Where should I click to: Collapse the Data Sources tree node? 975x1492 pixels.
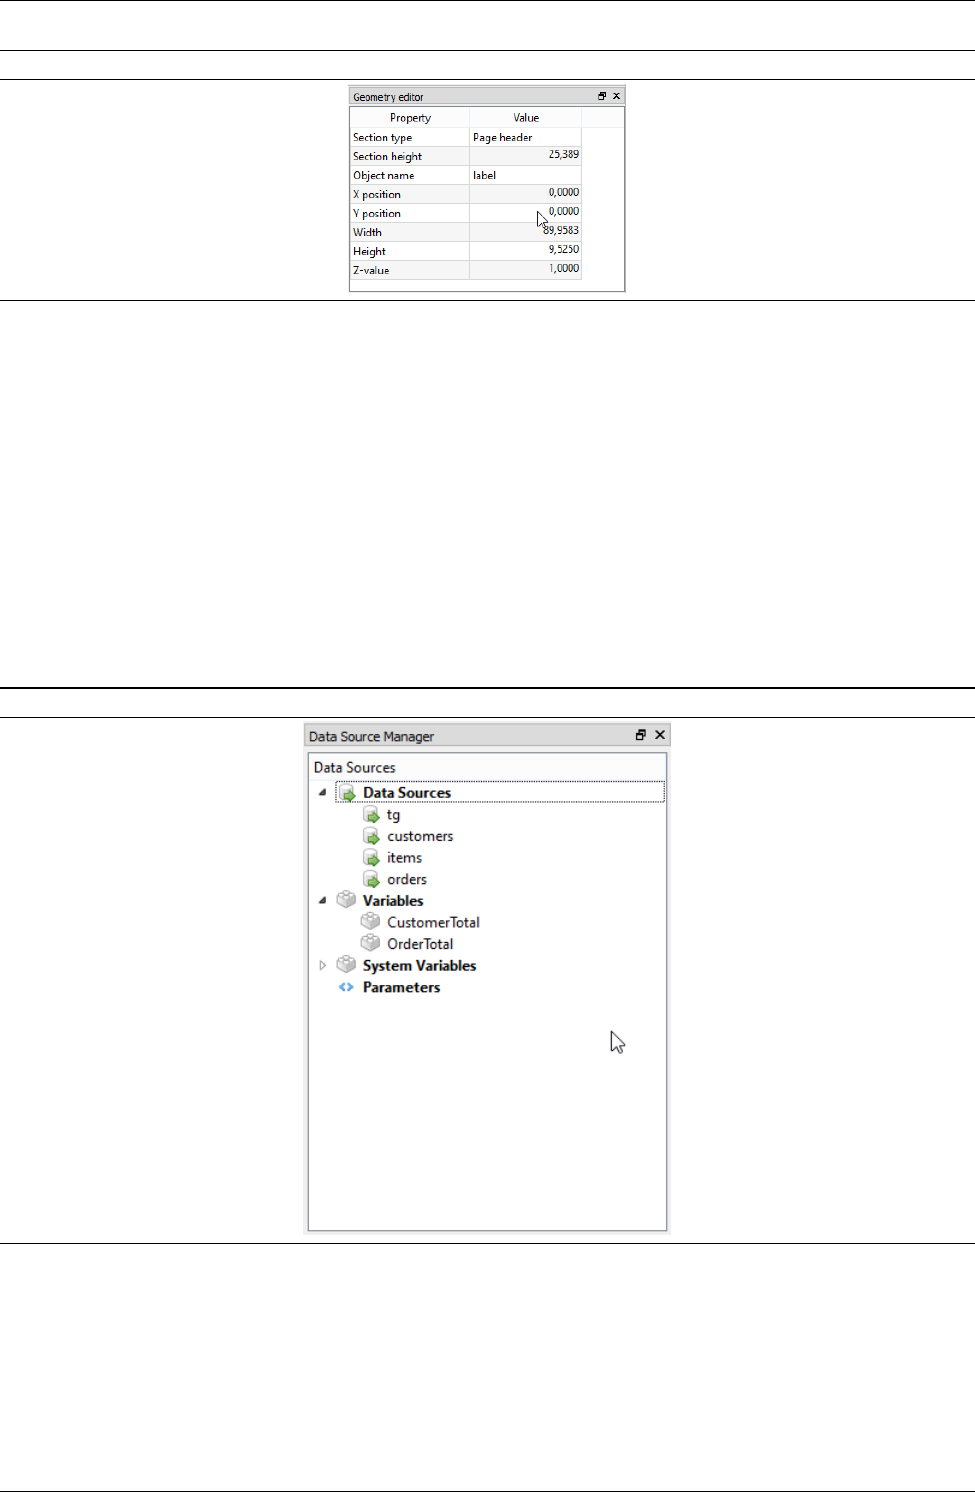click(x=322, y=793)
